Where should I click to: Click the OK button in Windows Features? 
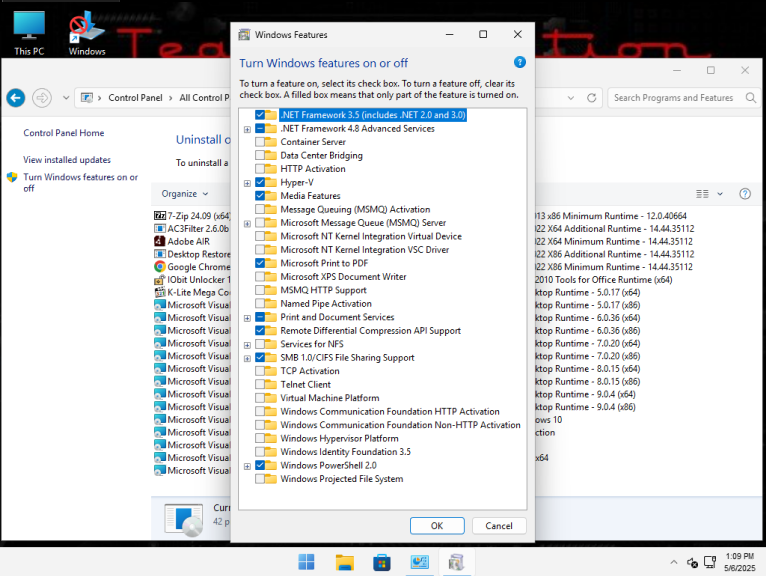[437, 526]
